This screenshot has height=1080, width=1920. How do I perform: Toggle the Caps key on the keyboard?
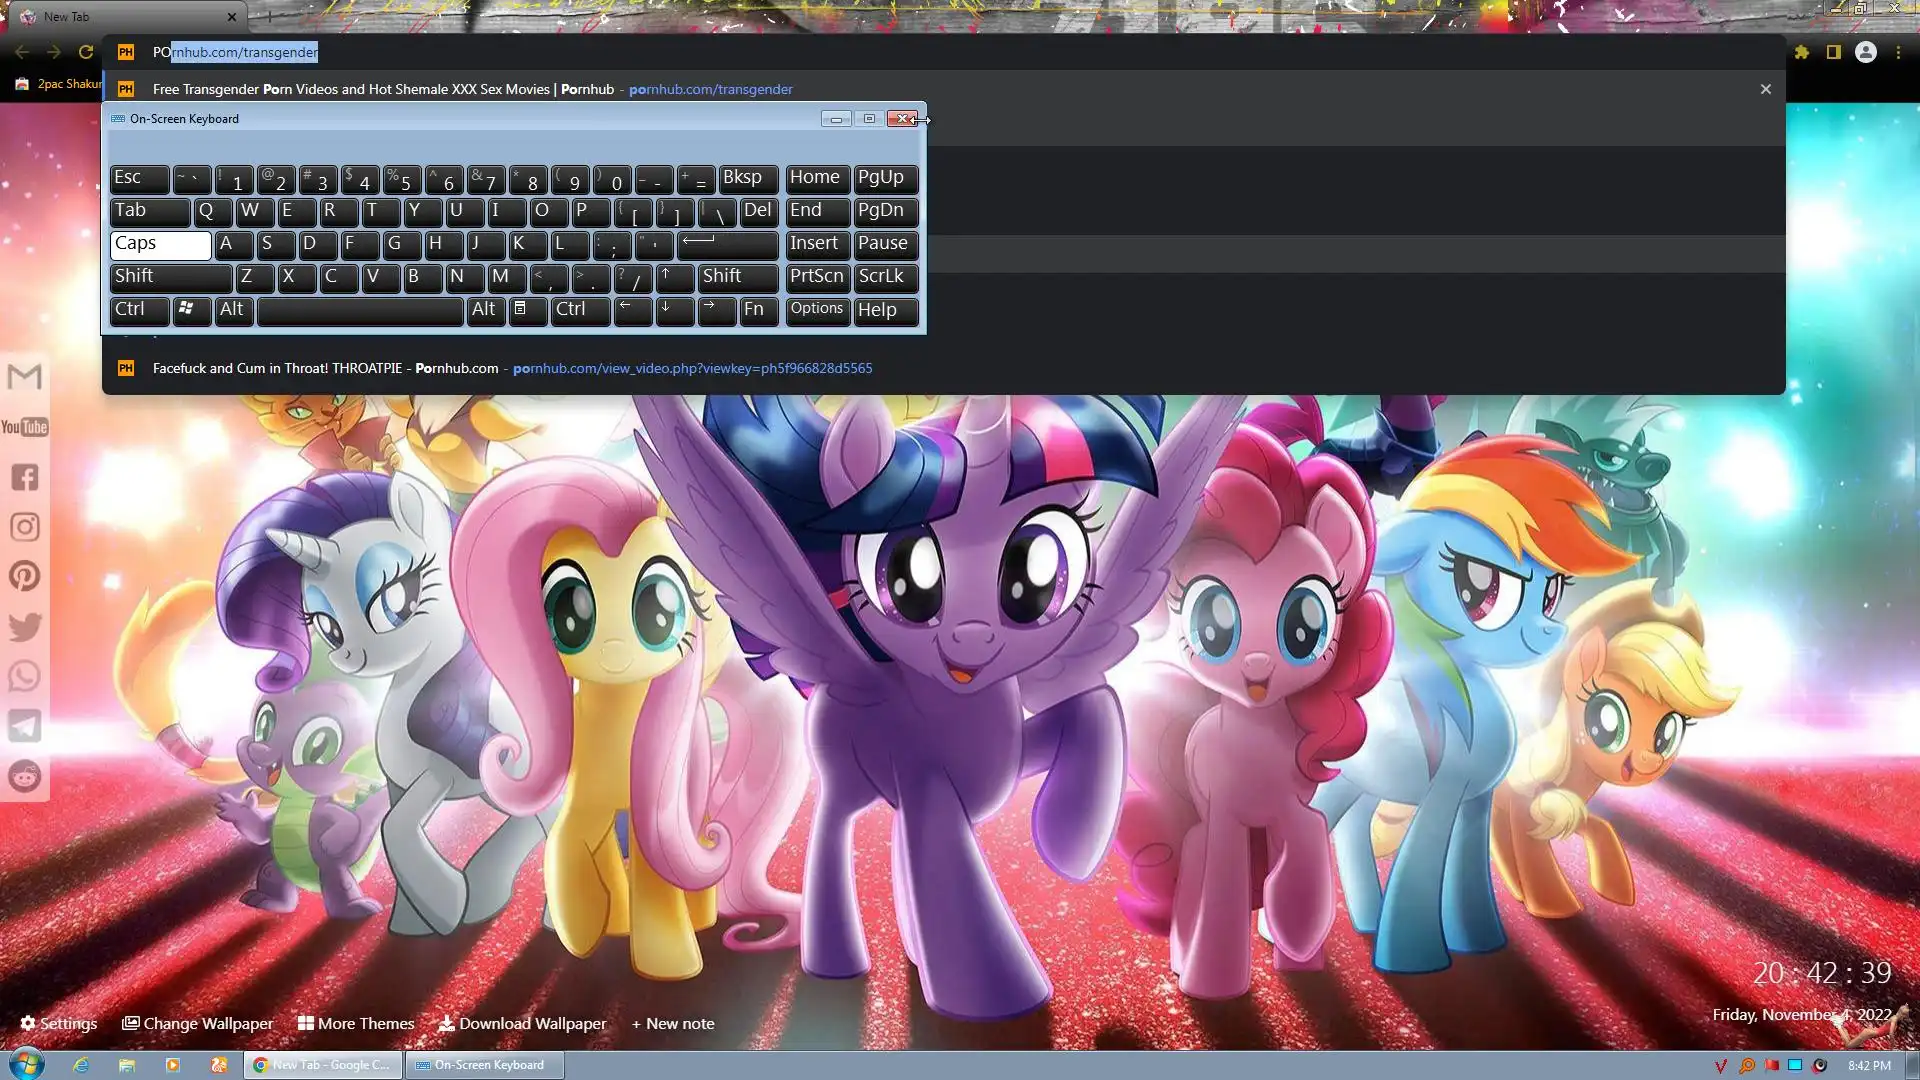point(160,244)
